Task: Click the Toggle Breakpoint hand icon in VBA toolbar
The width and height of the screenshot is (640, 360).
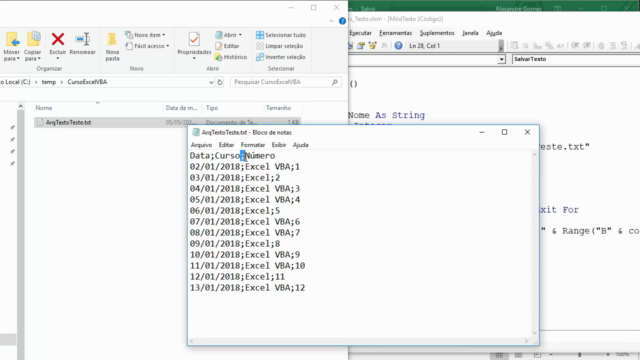Action: [601, 46]
